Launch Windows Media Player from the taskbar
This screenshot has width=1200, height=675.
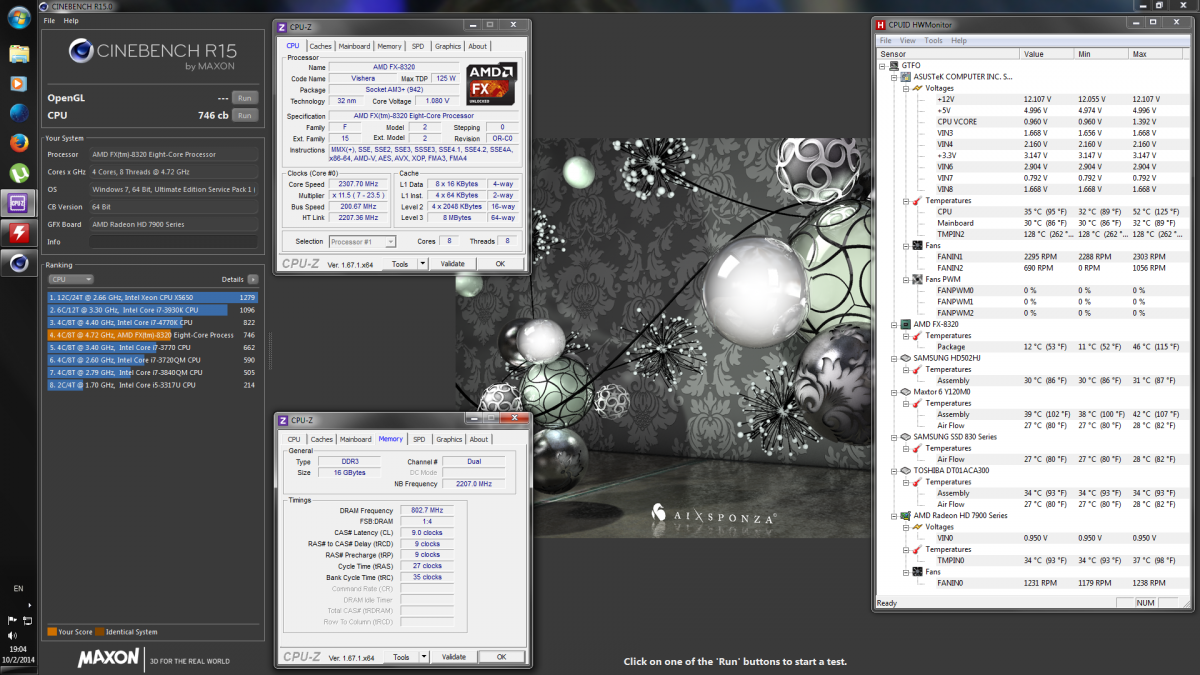click(x=18, y=83)
